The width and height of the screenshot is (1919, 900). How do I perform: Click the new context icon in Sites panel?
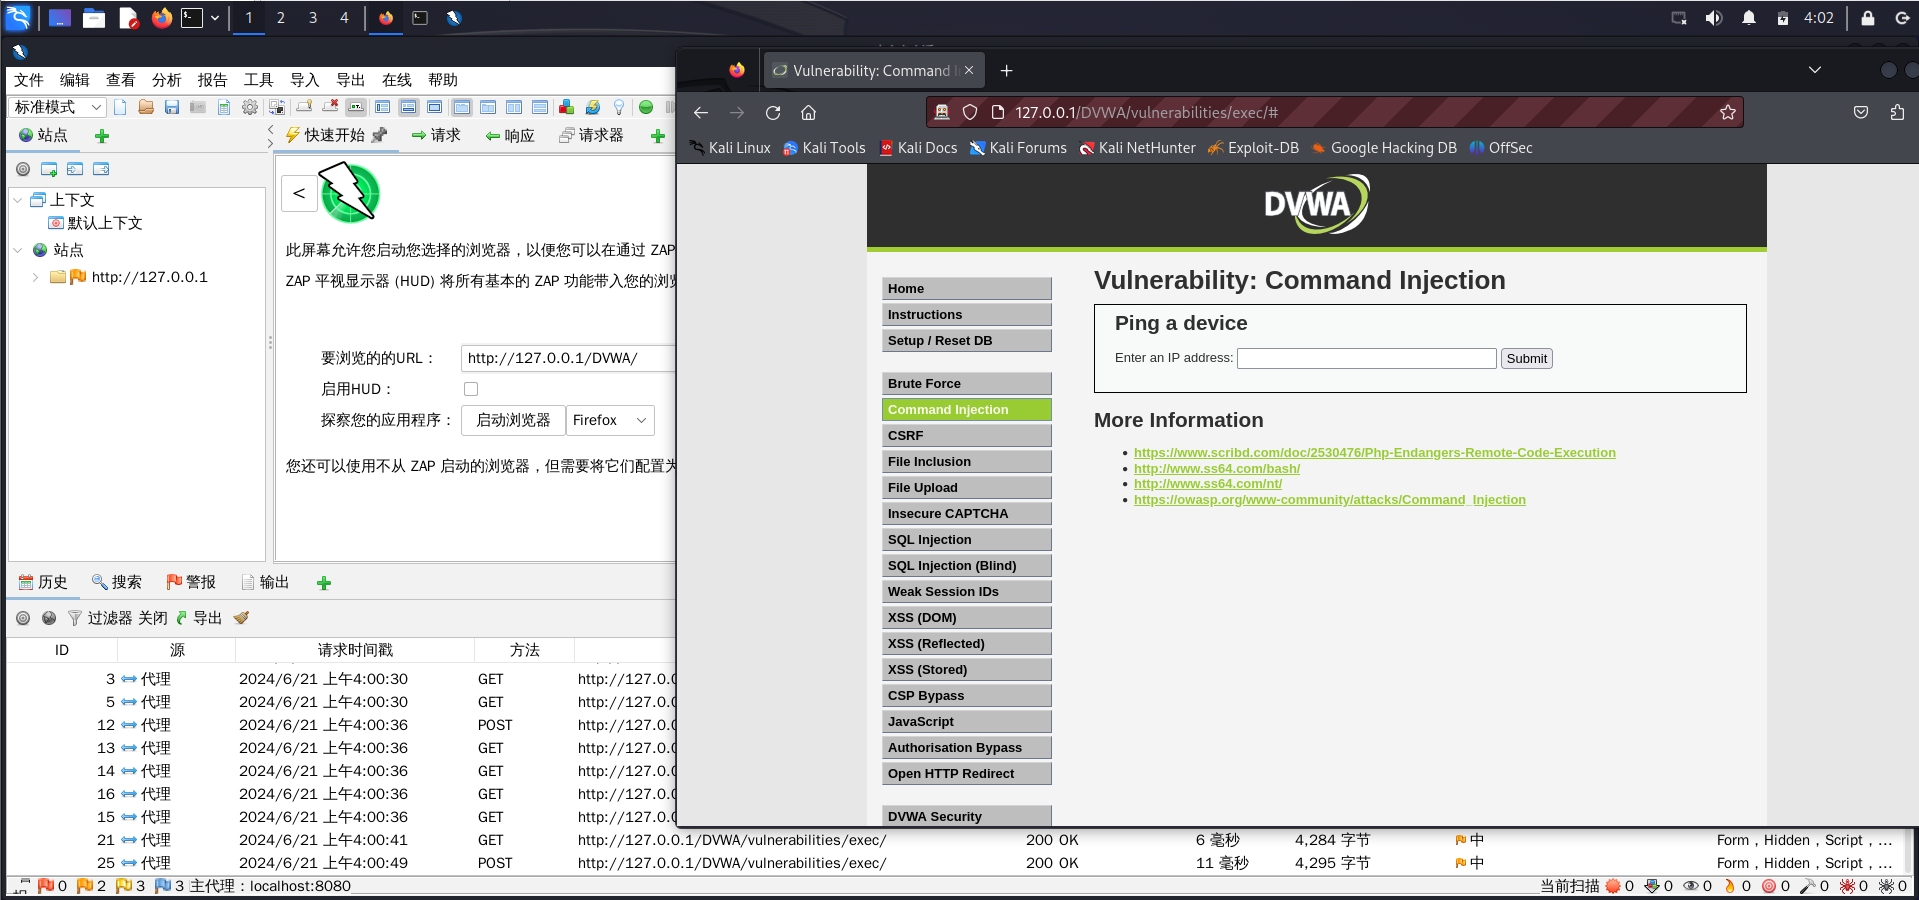click(x=49, y=169)
